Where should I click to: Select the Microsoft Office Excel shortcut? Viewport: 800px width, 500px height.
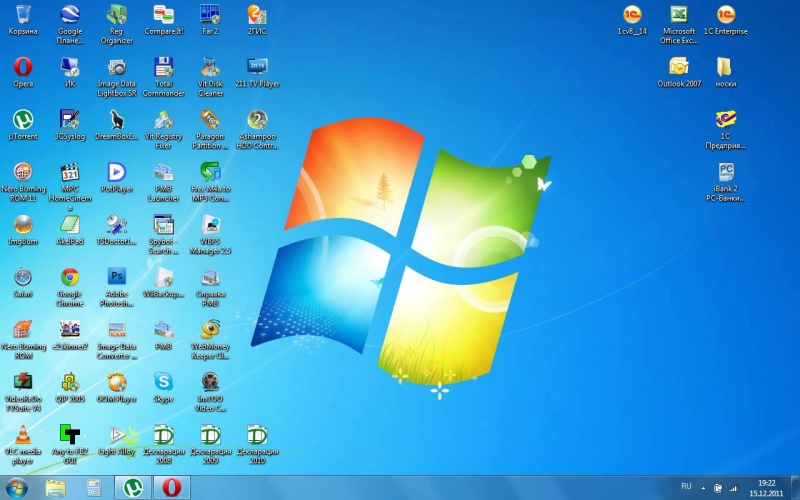pyautogui.click(x=677, y=15)
